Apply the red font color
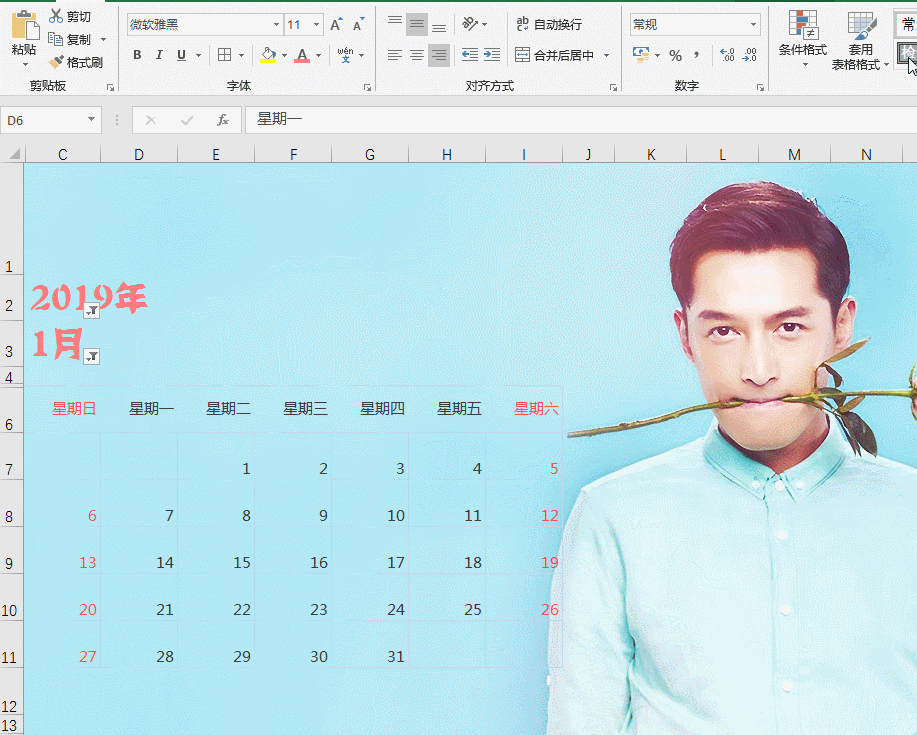917x735 pixels. click(302, 55)
